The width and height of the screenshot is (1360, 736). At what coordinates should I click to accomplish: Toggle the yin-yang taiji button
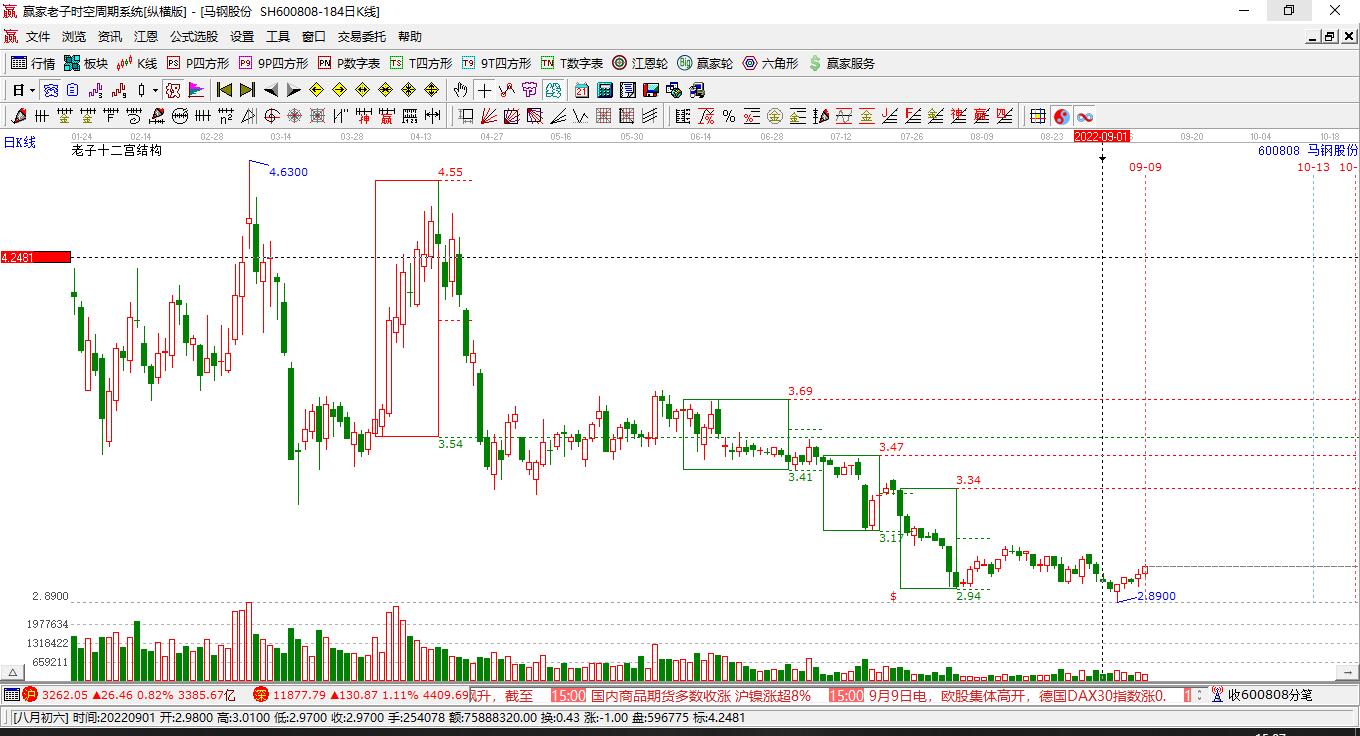[x=1061, y=116]
